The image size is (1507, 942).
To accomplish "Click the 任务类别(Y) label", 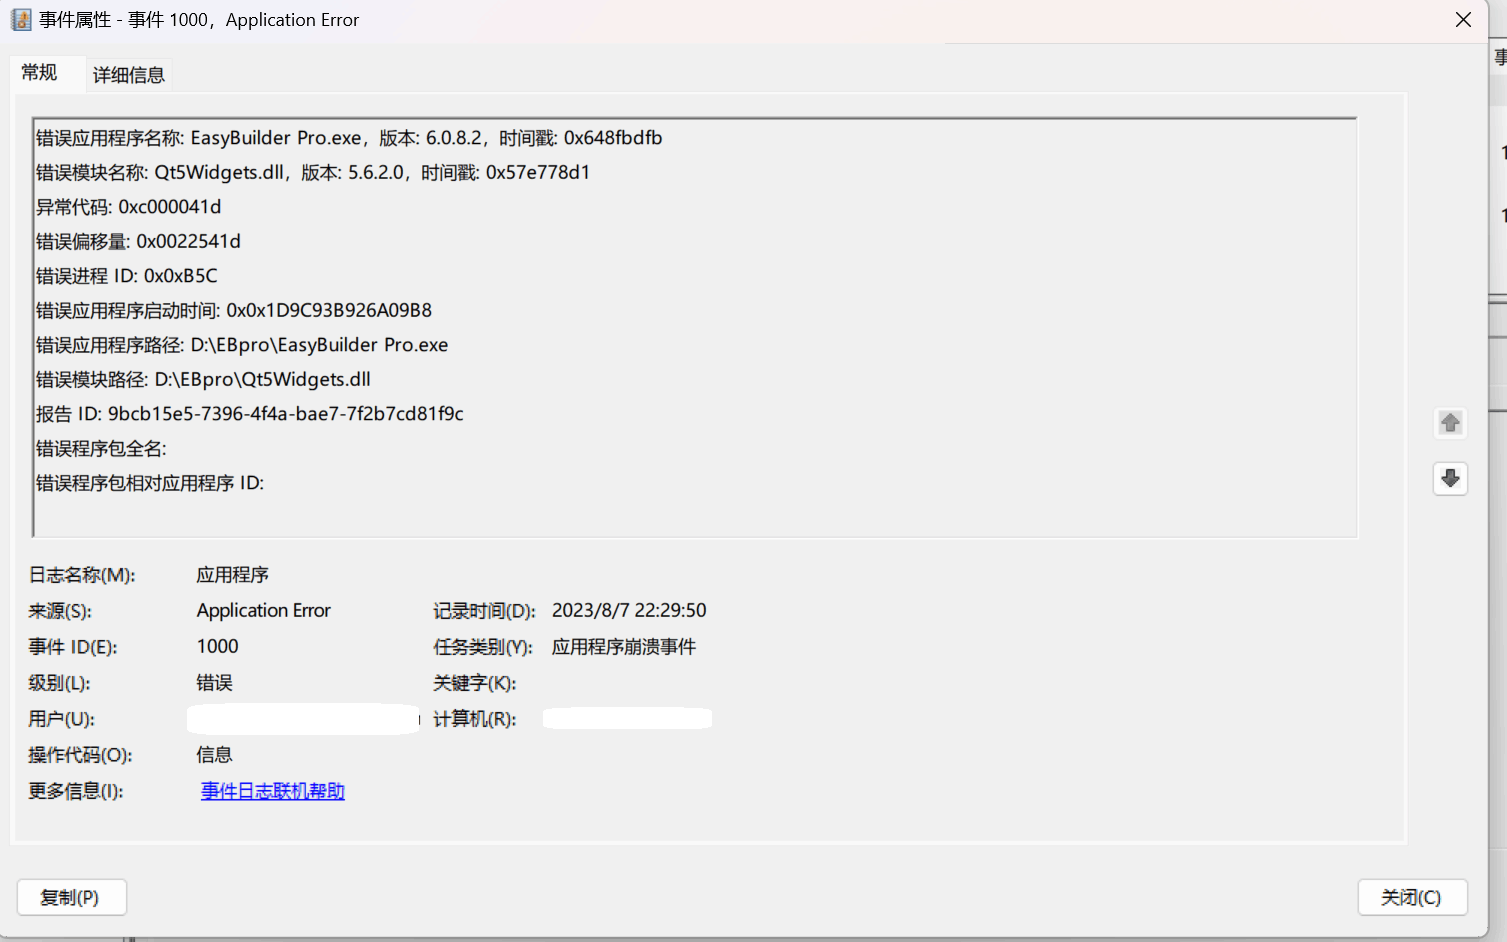I will 483,647.
